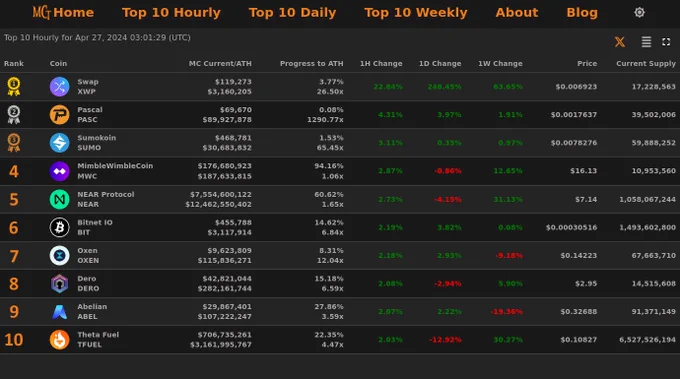Open the Oxen coin name link
This screenshot has width=680, height=379.
(87, 250)
